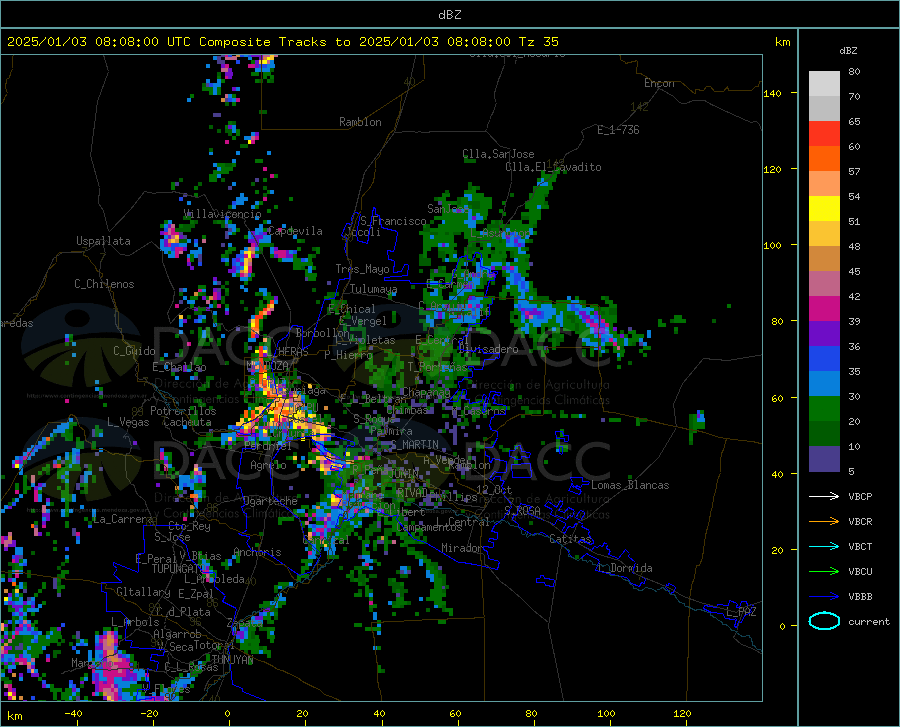Click the 'Capdevila' place label

[295, 231]
